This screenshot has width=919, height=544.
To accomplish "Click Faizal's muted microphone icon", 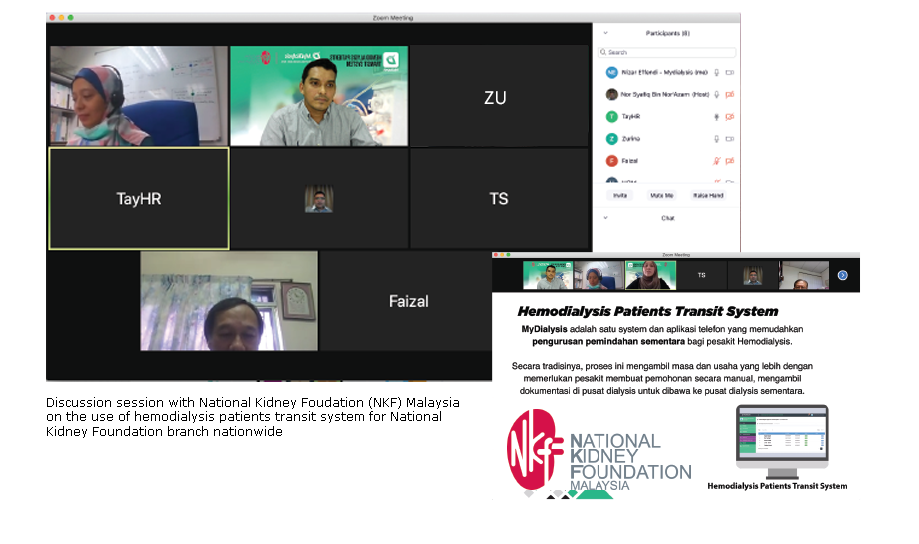I will pos(716,161).
